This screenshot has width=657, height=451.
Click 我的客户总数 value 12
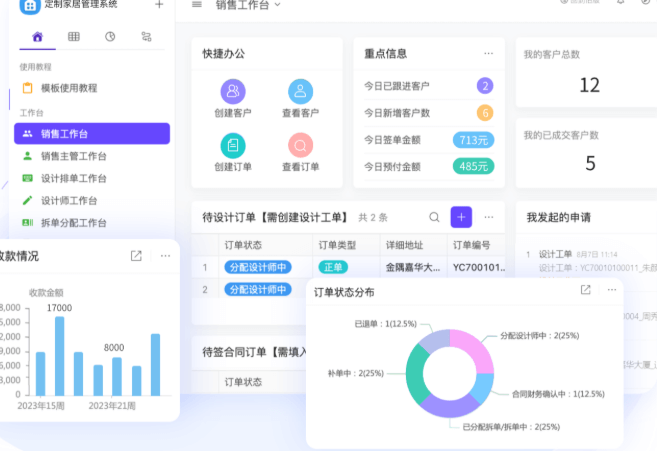[x=590, y=85]
